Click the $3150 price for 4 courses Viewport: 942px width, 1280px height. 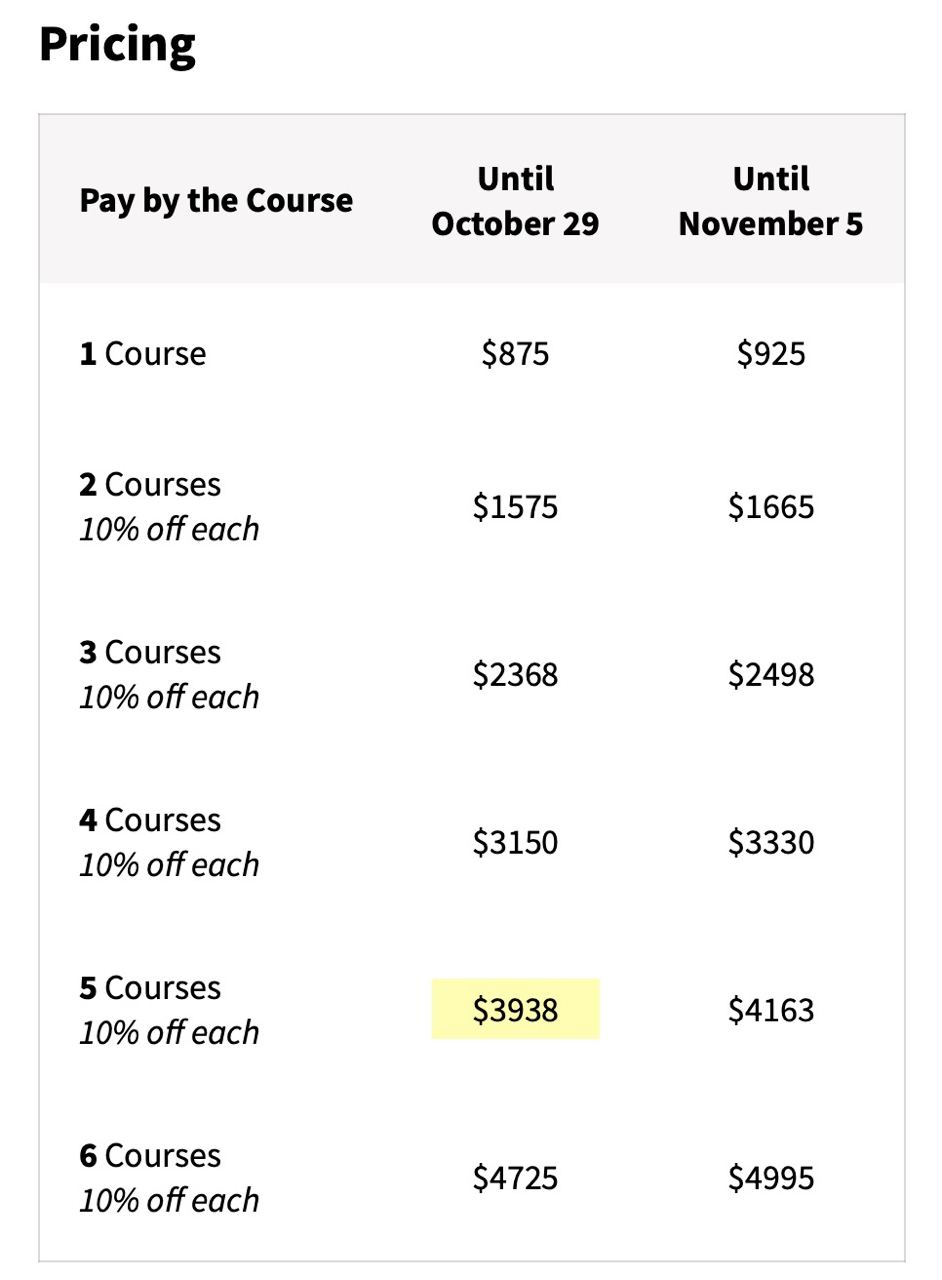pos(515,843)
